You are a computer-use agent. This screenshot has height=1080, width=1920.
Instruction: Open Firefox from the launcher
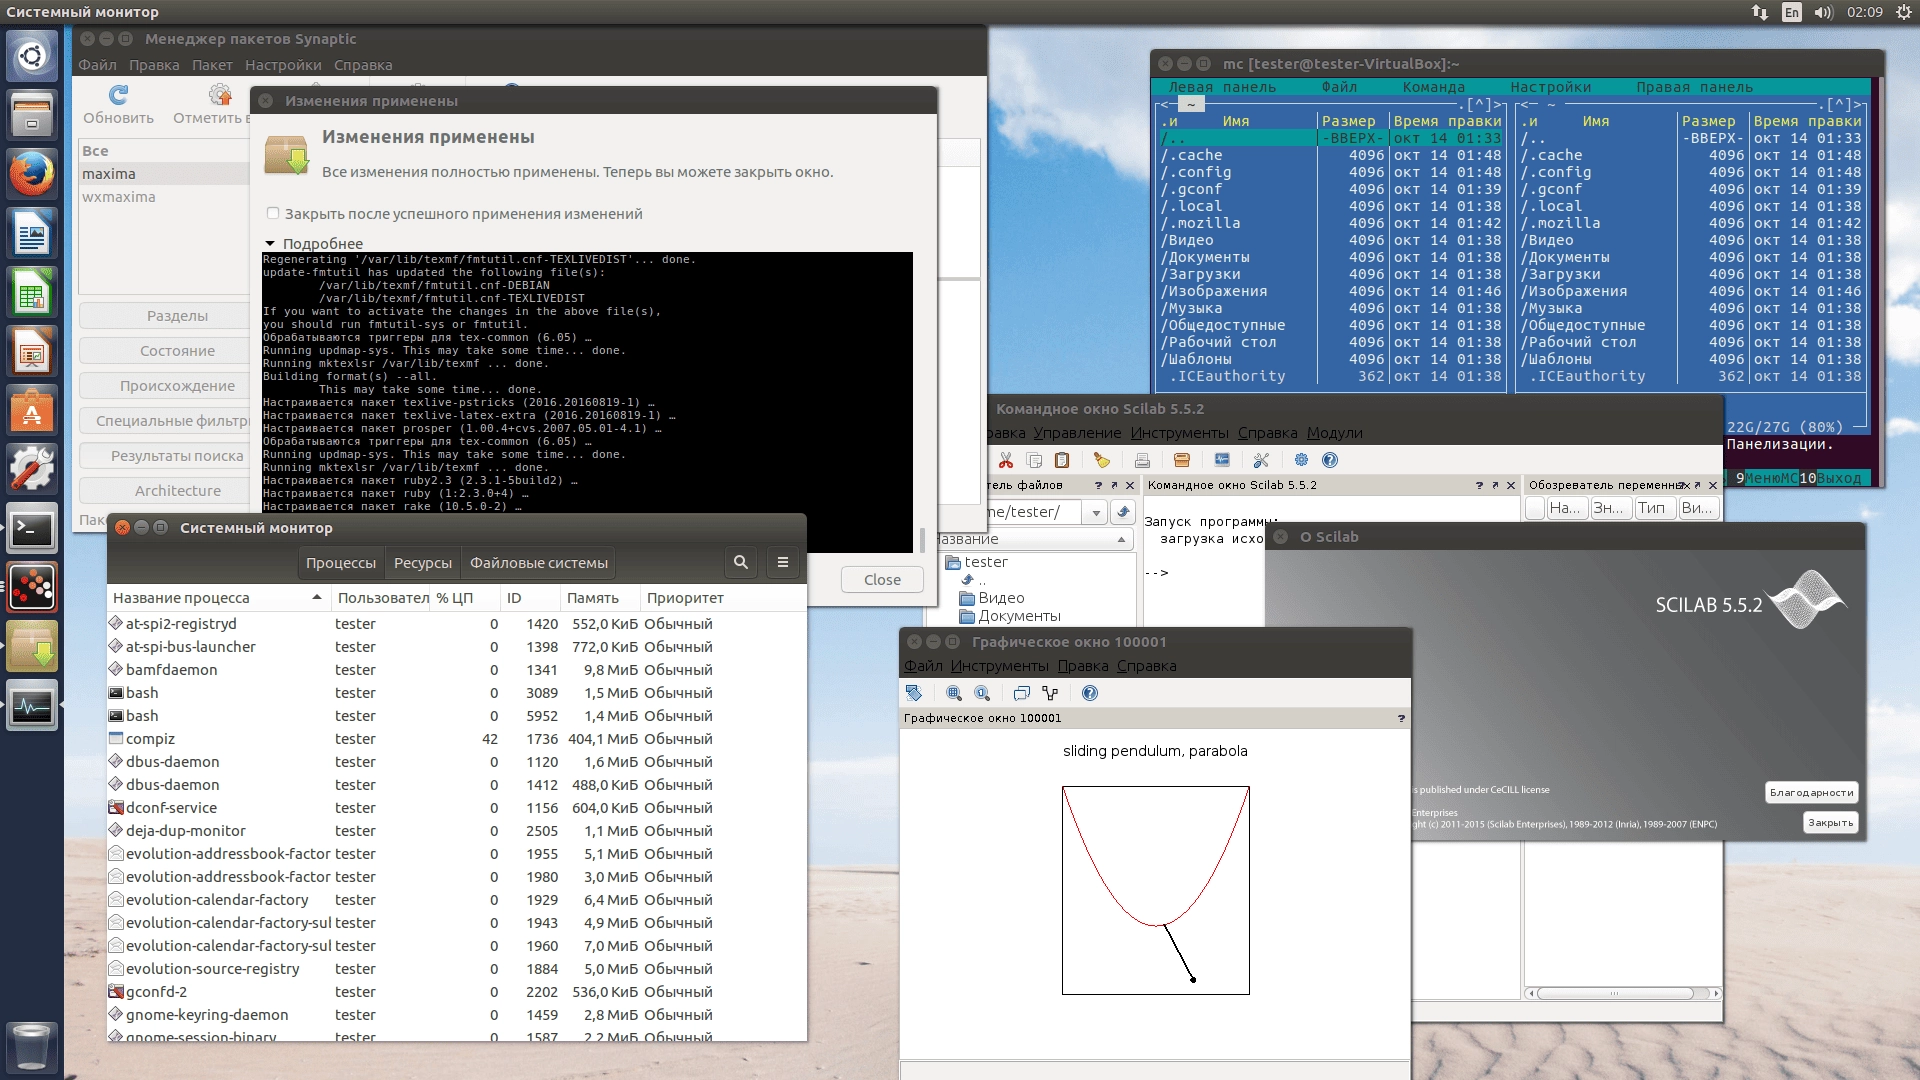point(32,174)
